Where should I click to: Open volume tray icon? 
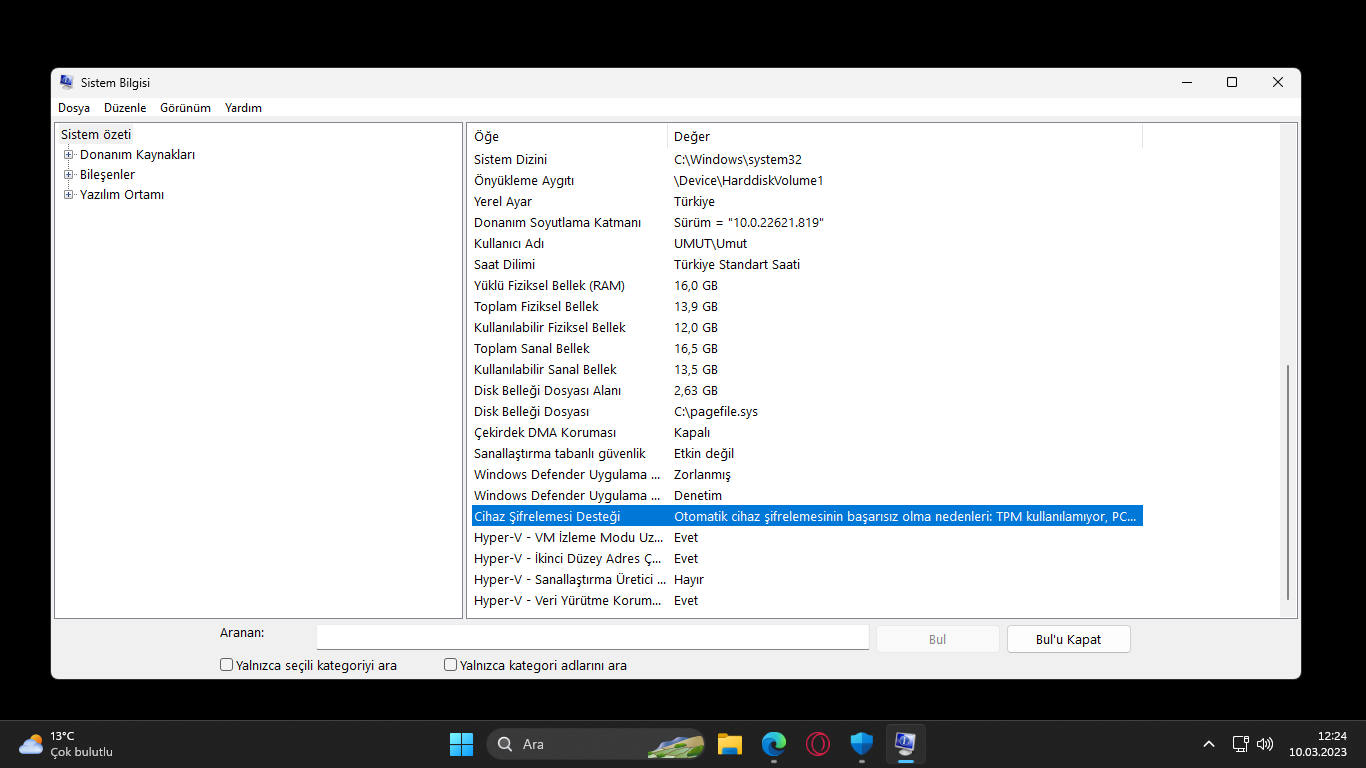click(1265, 744)
